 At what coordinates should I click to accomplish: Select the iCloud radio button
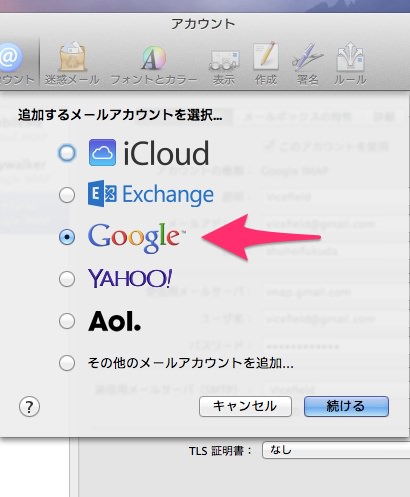click(67, 153)
